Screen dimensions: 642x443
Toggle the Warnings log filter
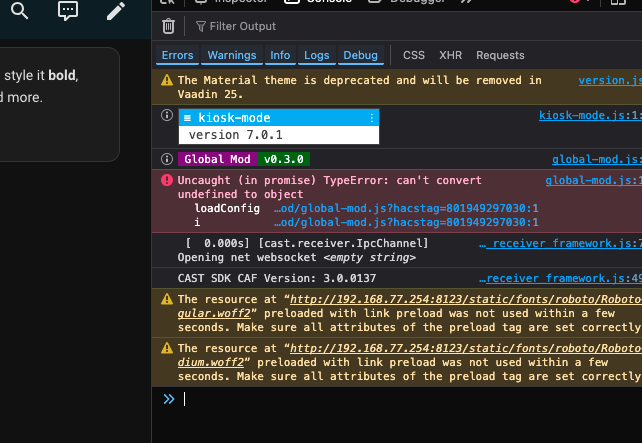[x=232, y=55]
